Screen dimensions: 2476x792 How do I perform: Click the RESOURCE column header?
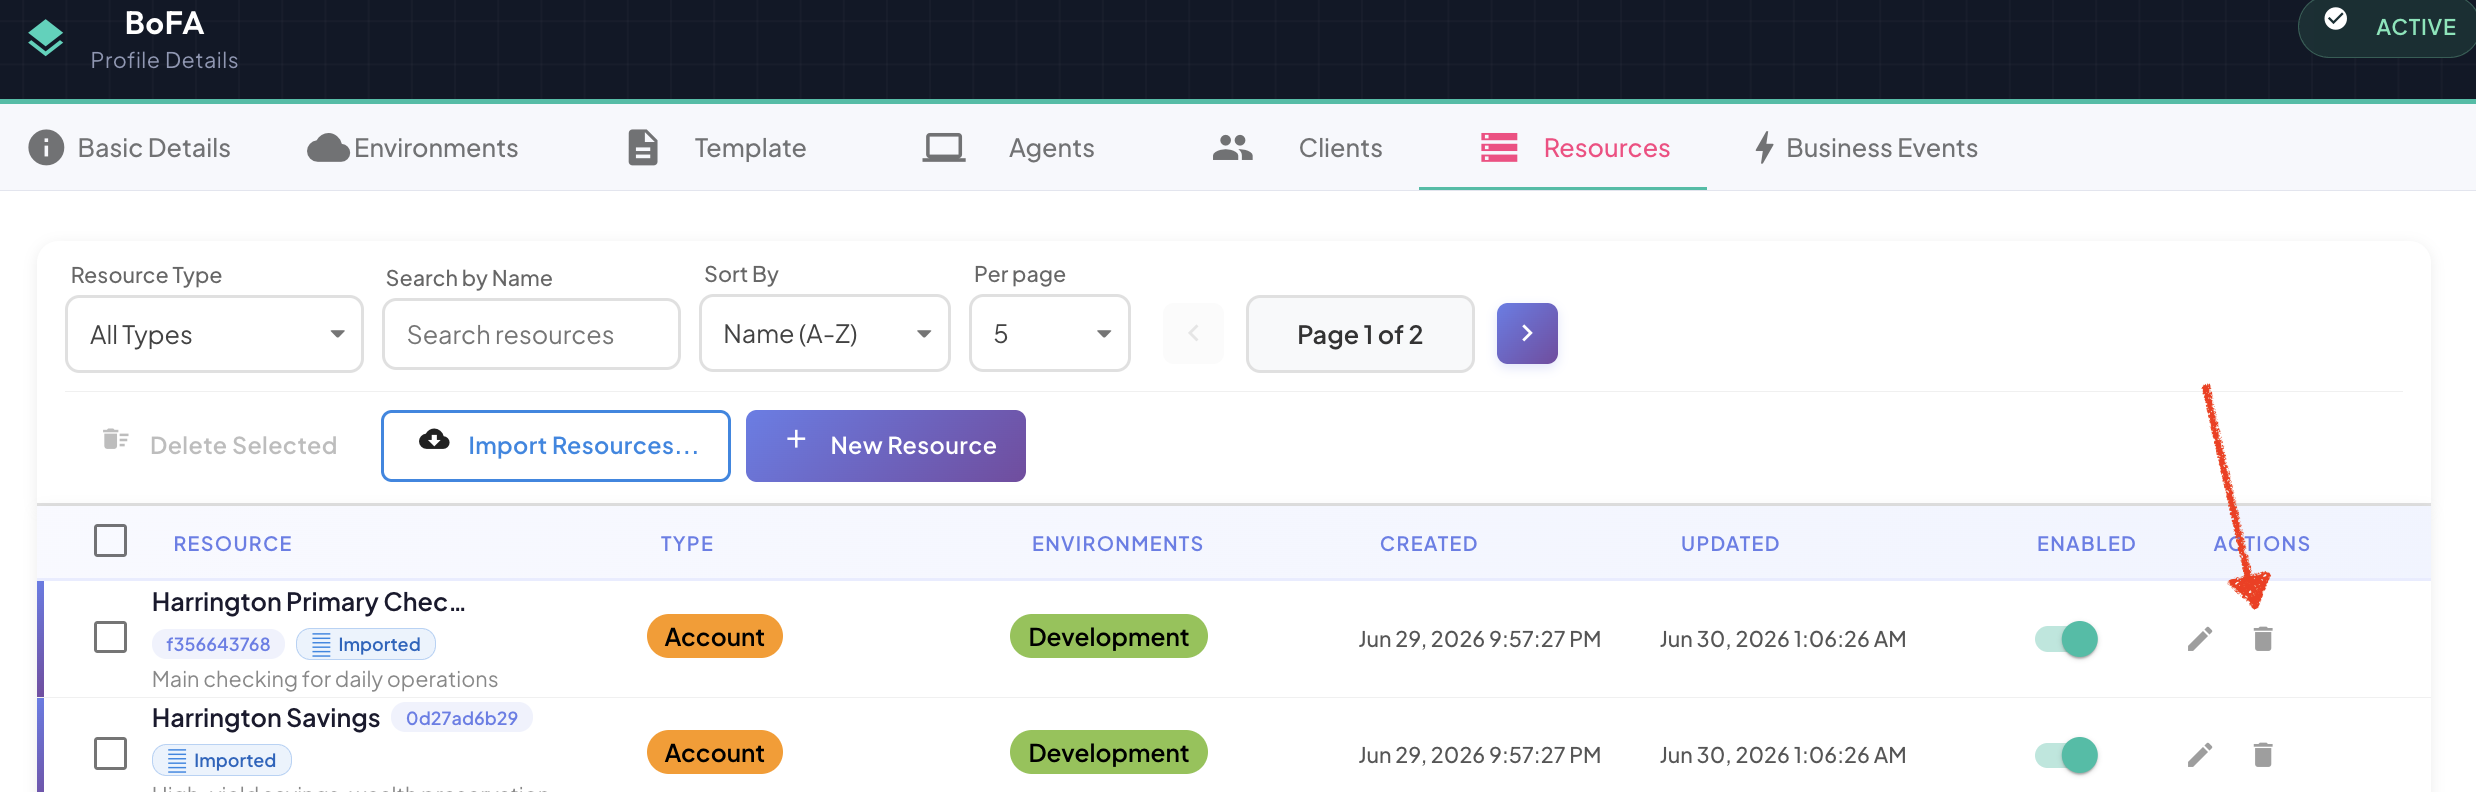(x=233, y=544)
